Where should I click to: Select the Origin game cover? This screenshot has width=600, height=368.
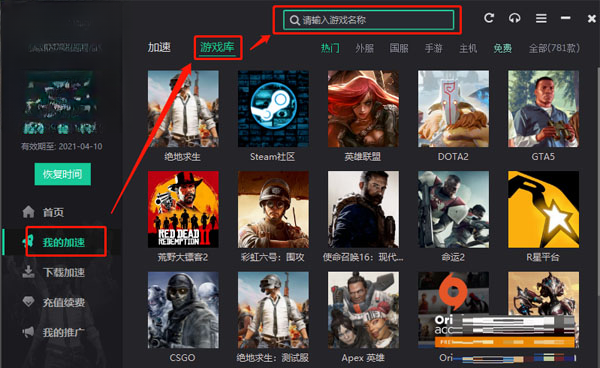pos(453,310)
